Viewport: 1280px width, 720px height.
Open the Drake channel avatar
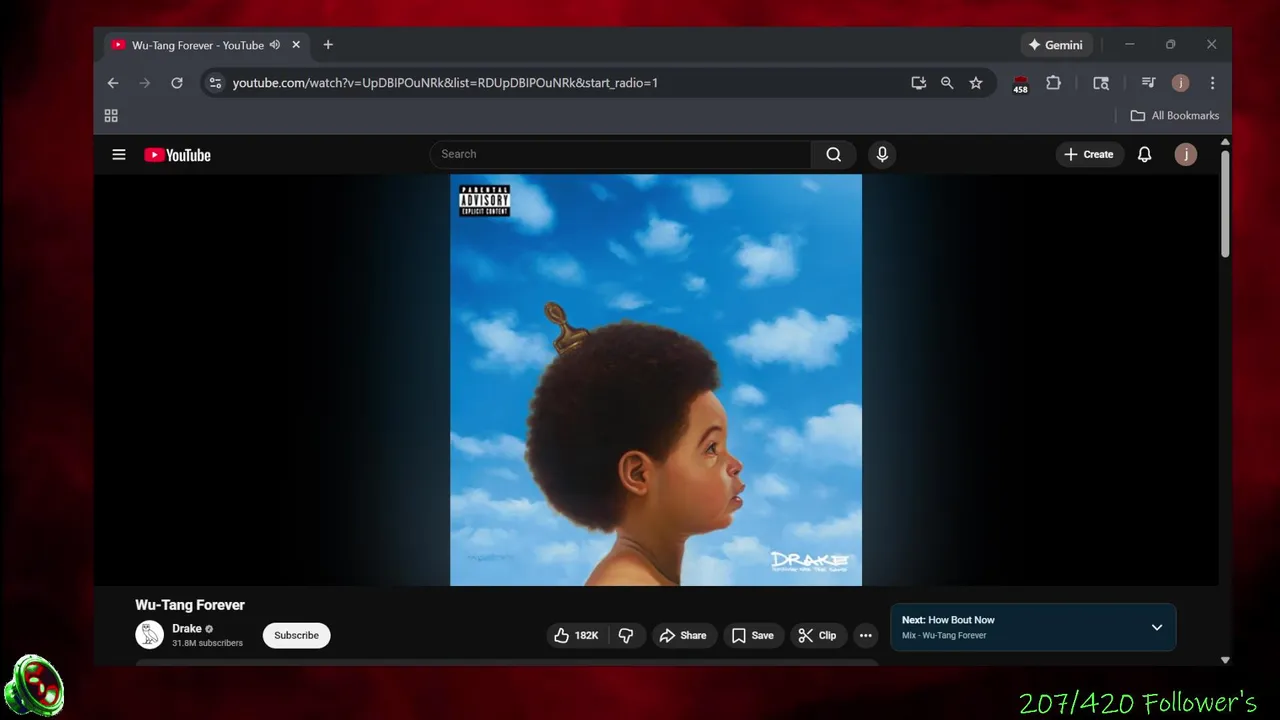pos(149,635)
